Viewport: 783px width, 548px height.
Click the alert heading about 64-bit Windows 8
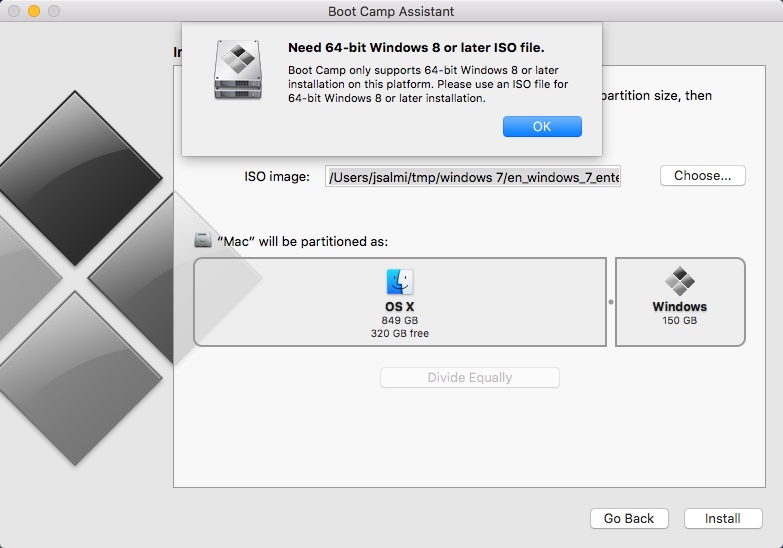416,48
